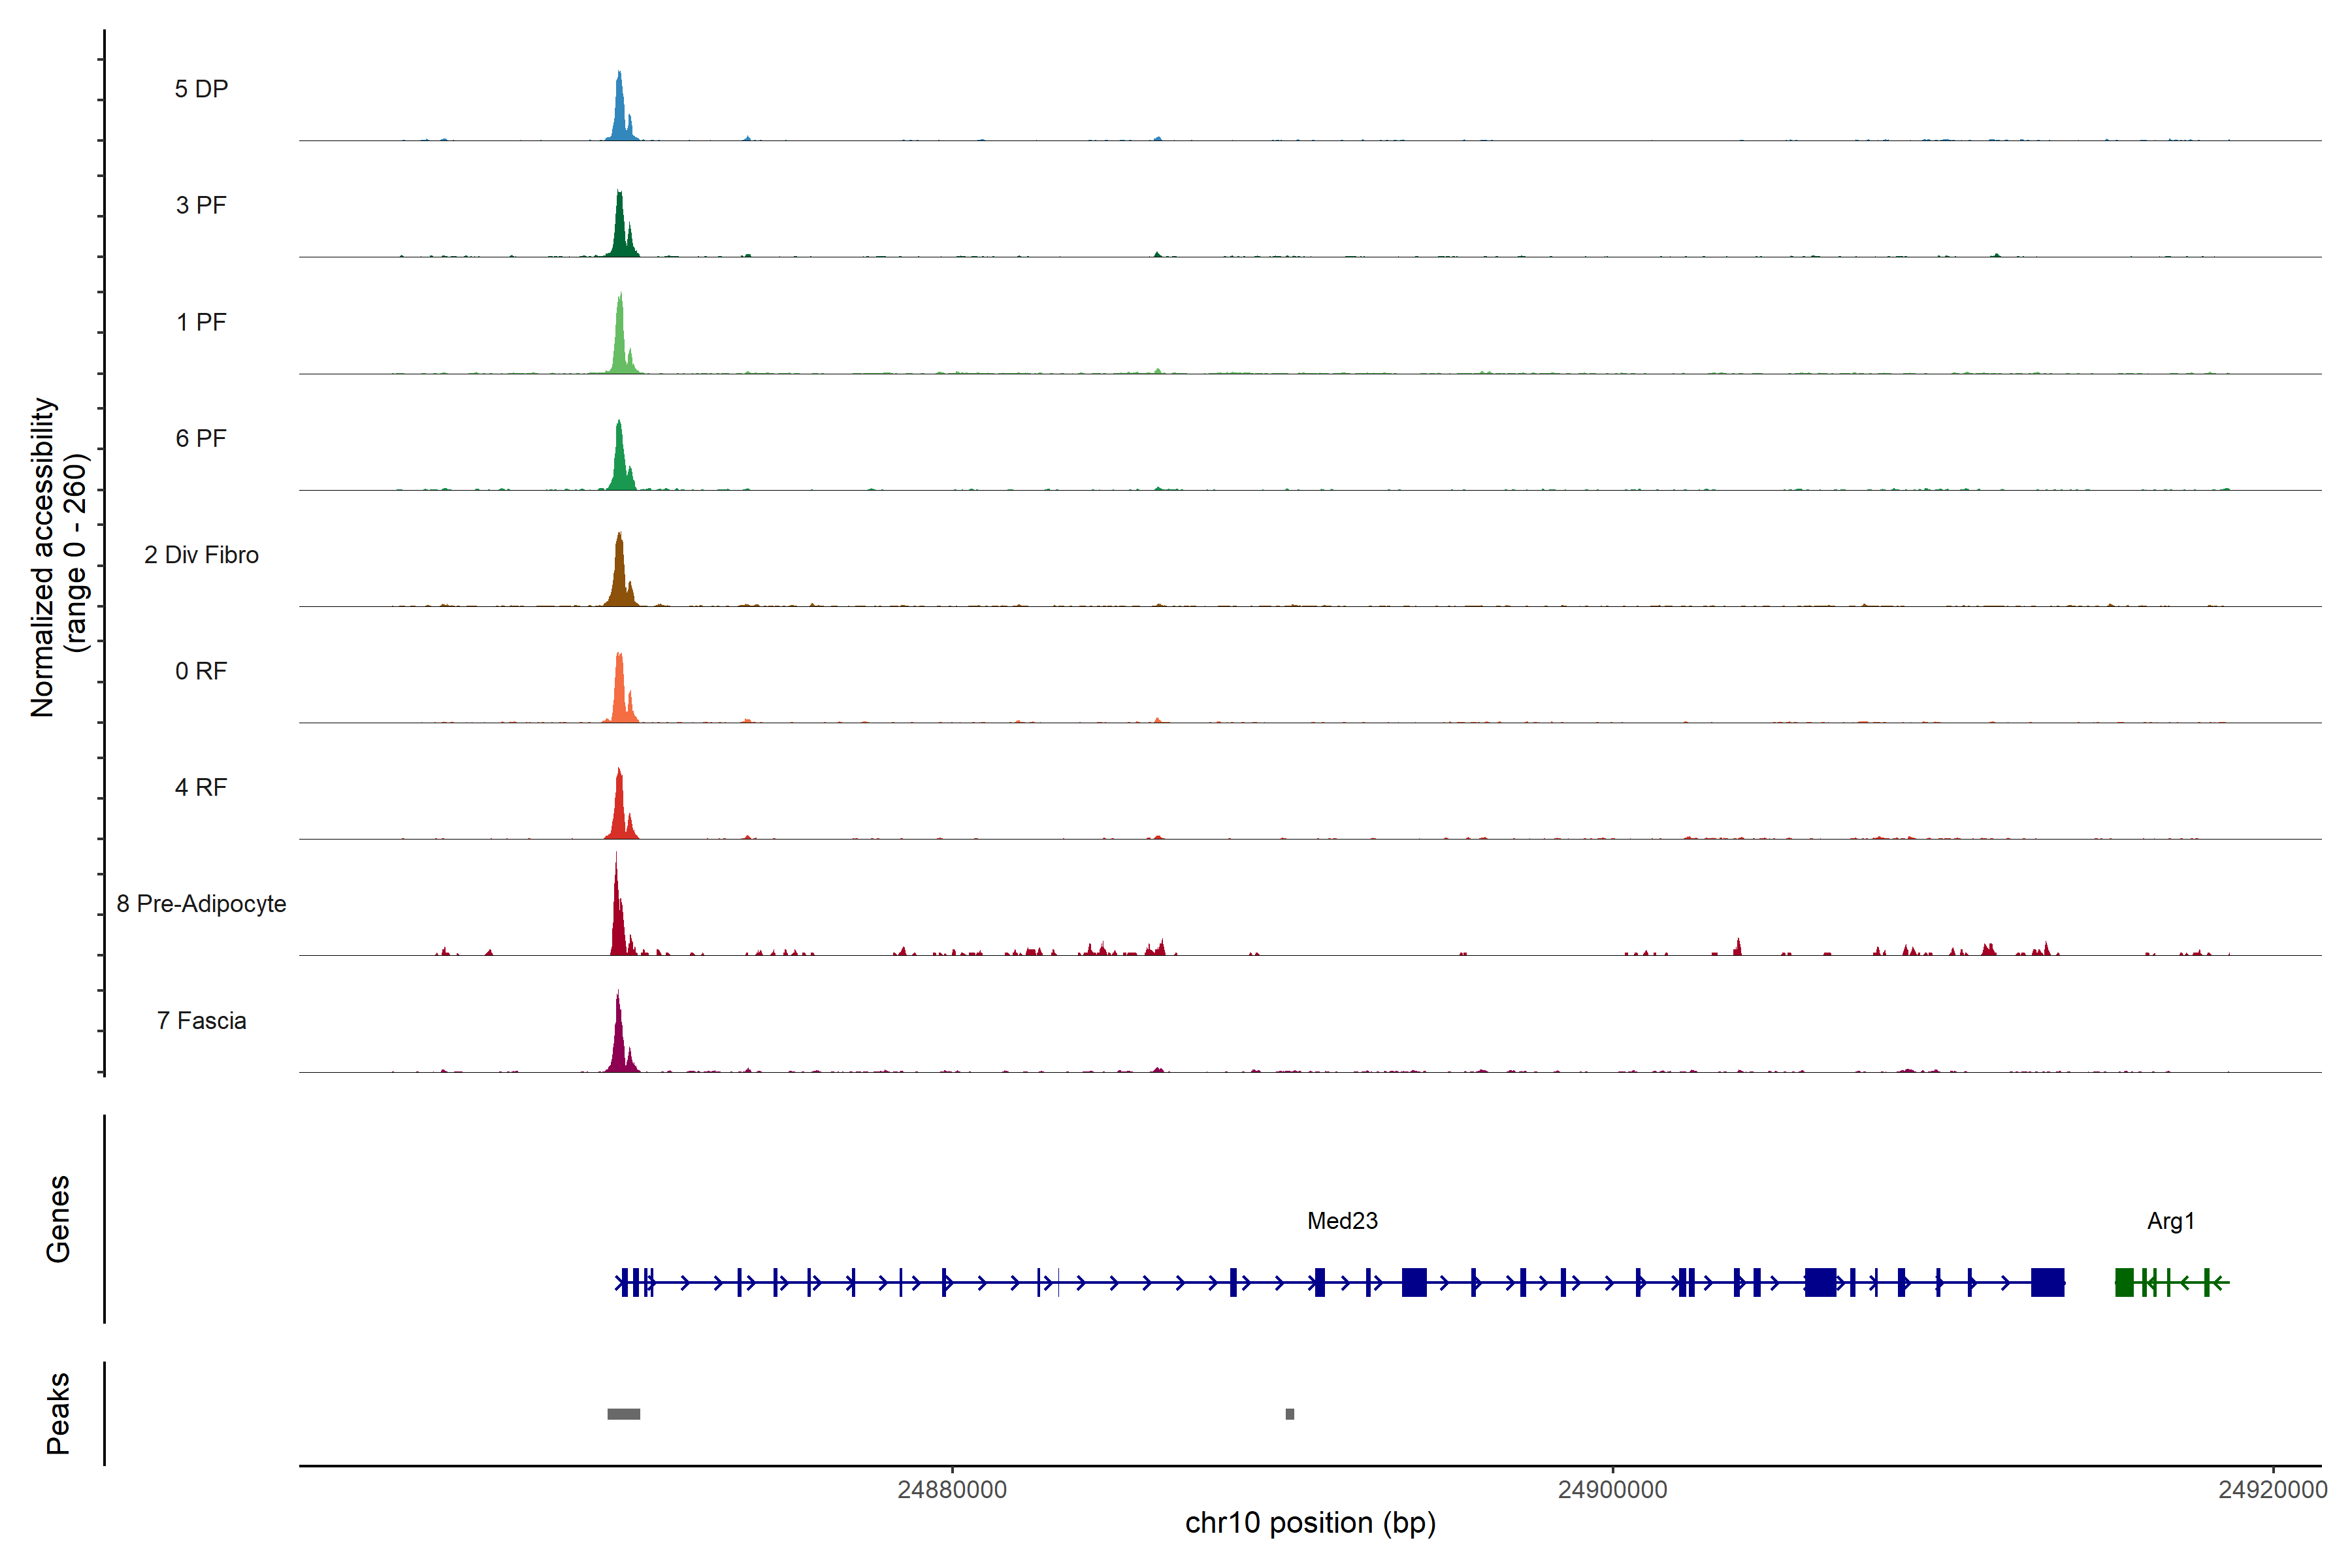Select the 8 Pre-Adipocyte label

pos(201,904)
